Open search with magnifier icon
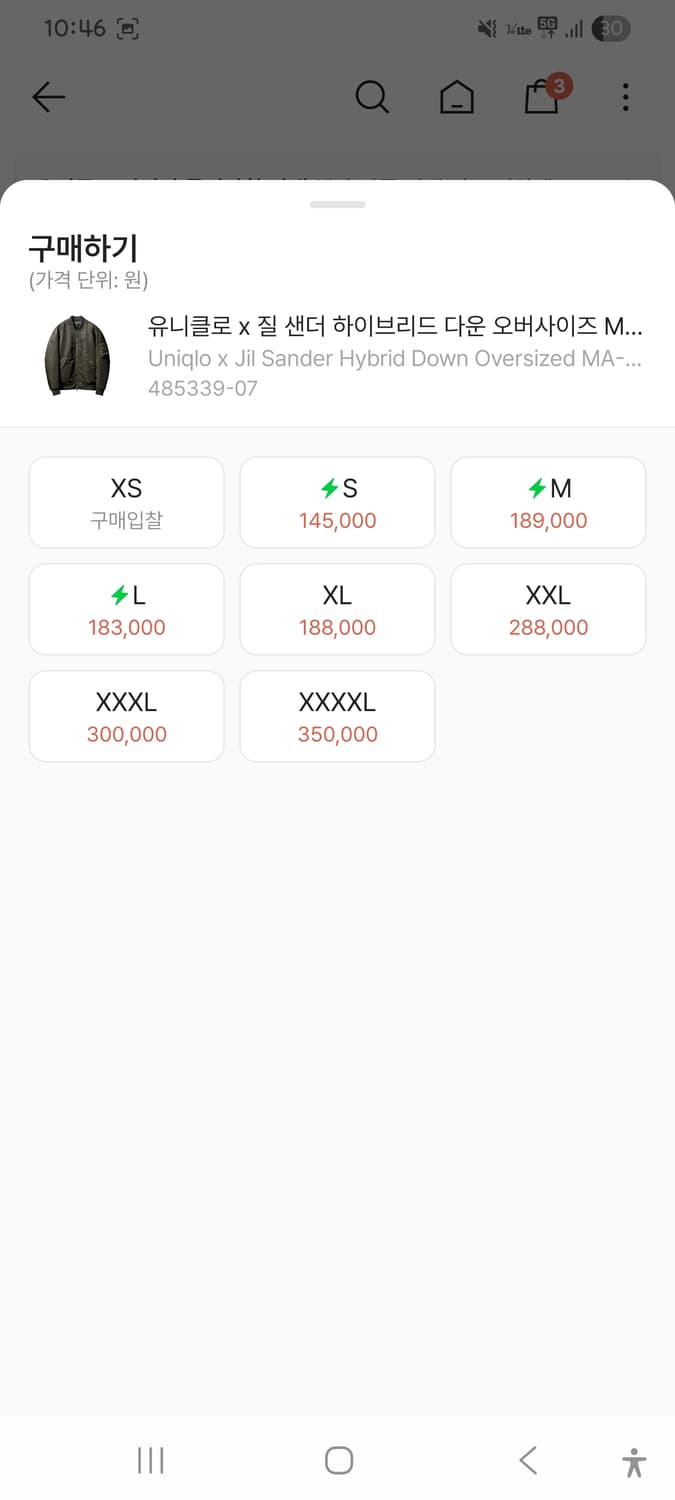The width and height of the screenshot is (675, 1500). pos(372,97)
